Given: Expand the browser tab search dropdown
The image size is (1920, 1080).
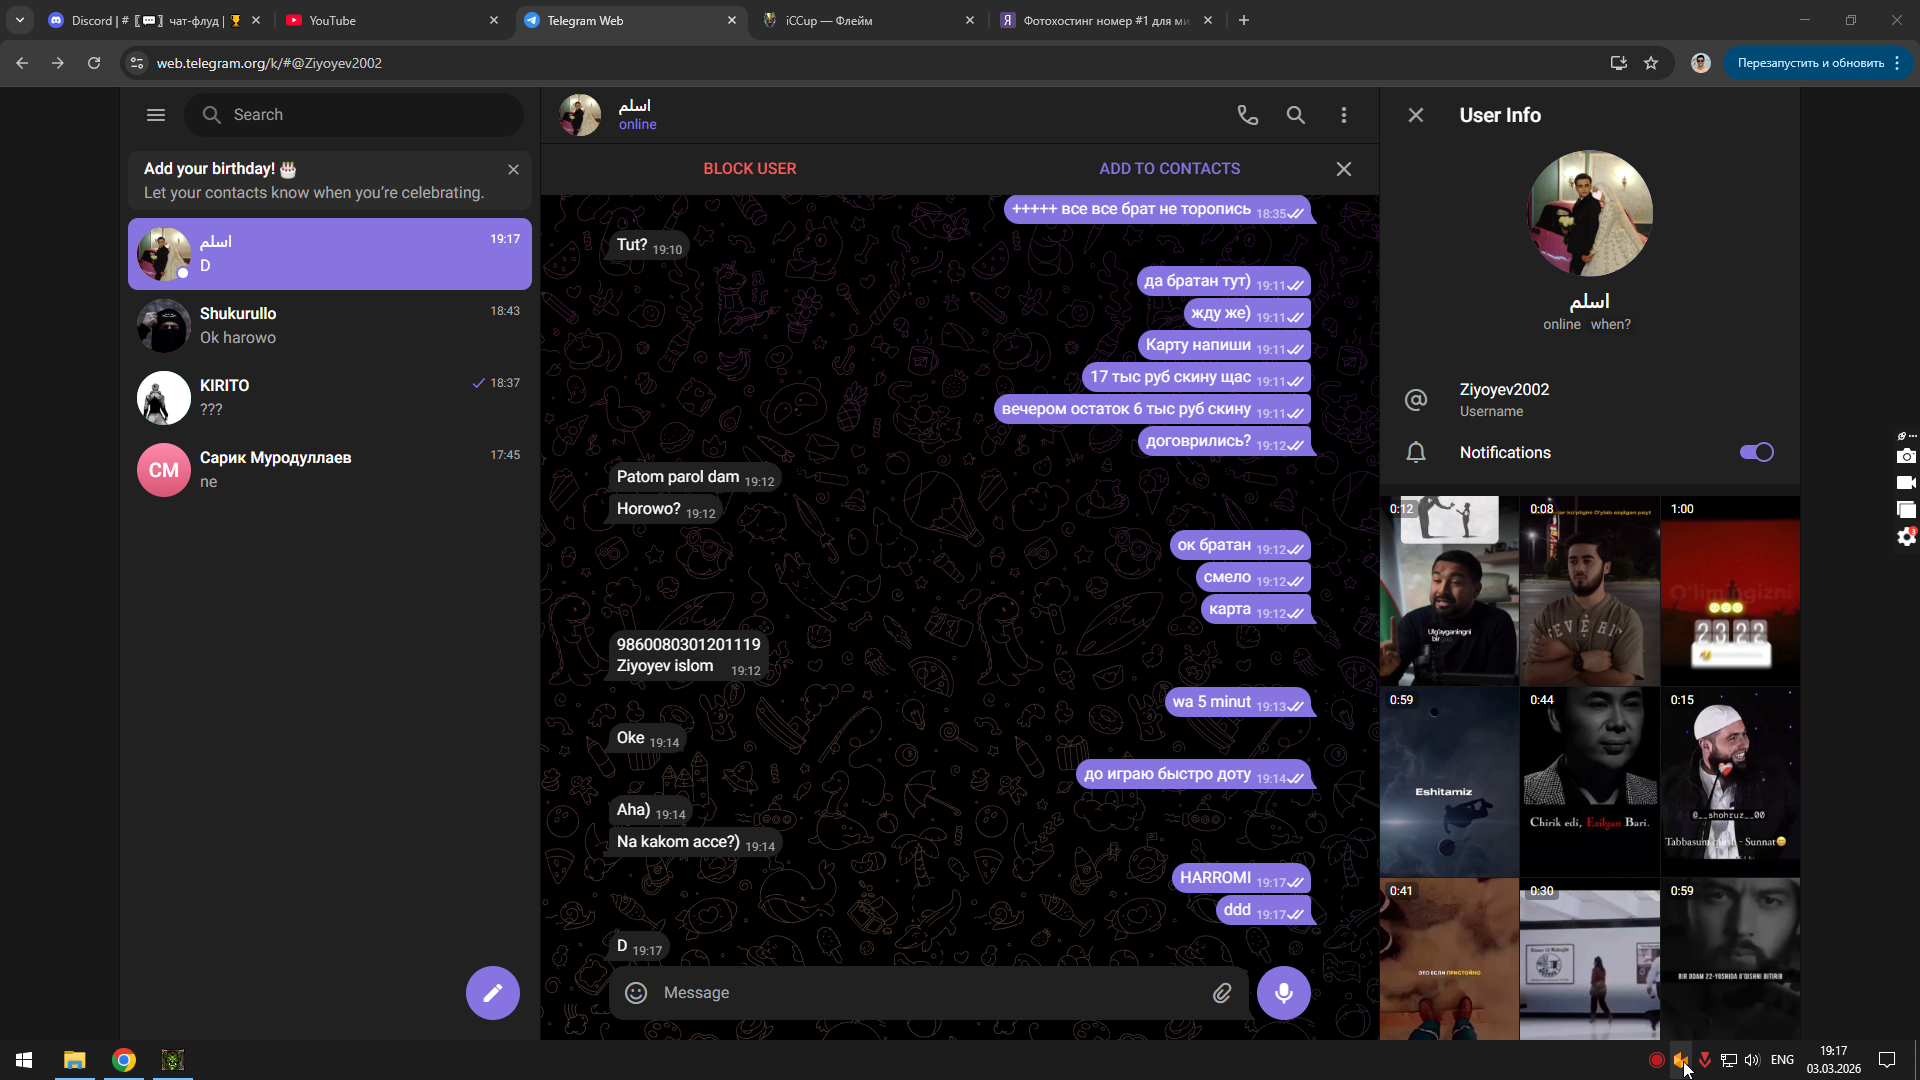Looking at the screenshot, I should pyautogui.click(x=20, y=20).
